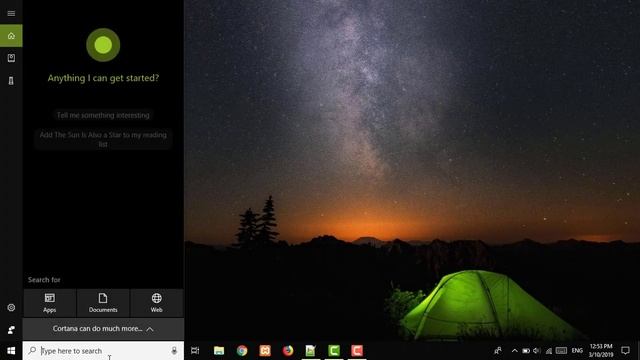Open the Notepad++ taskbar icon

[x=311, y=351]
